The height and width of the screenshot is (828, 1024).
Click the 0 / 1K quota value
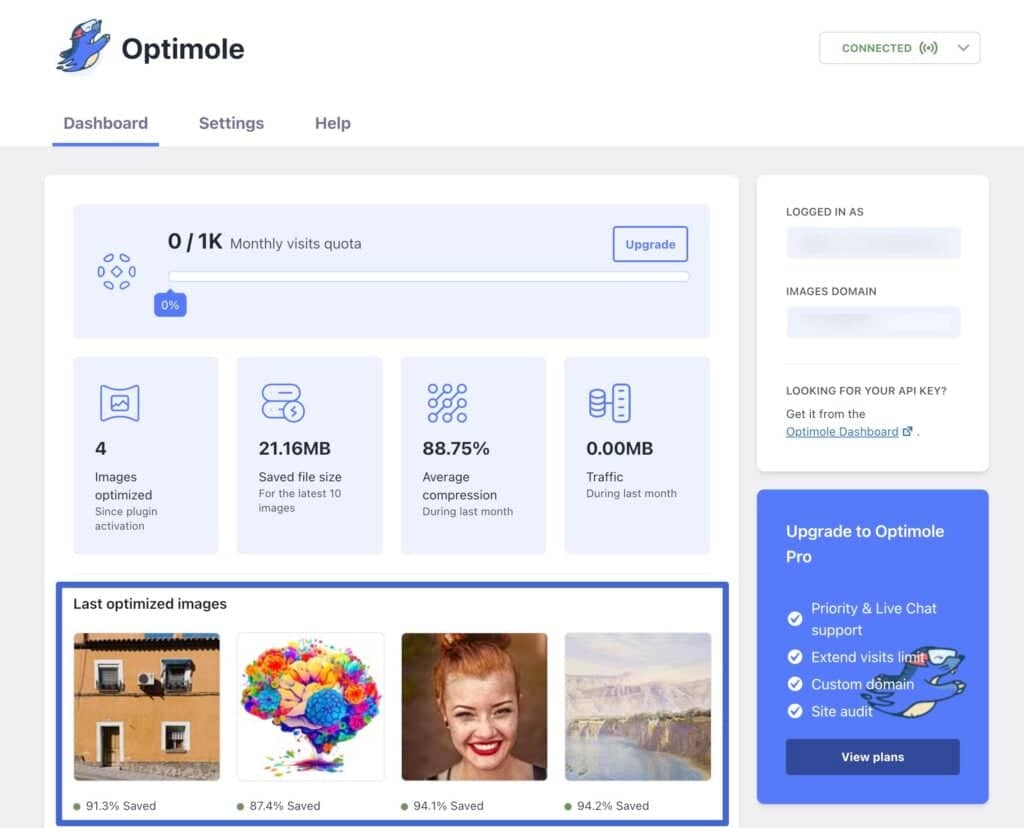195,242
